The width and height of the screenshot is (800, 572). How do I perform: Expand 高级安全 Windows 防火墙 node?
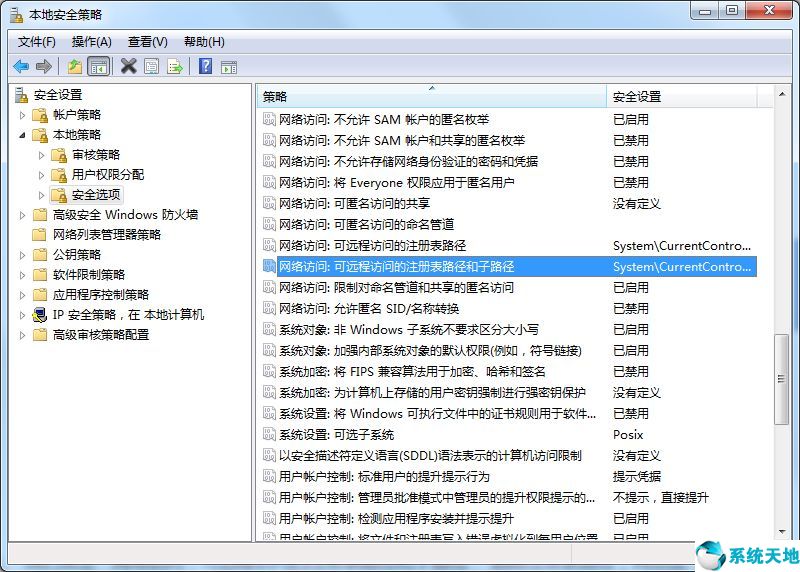coord(22,215)
